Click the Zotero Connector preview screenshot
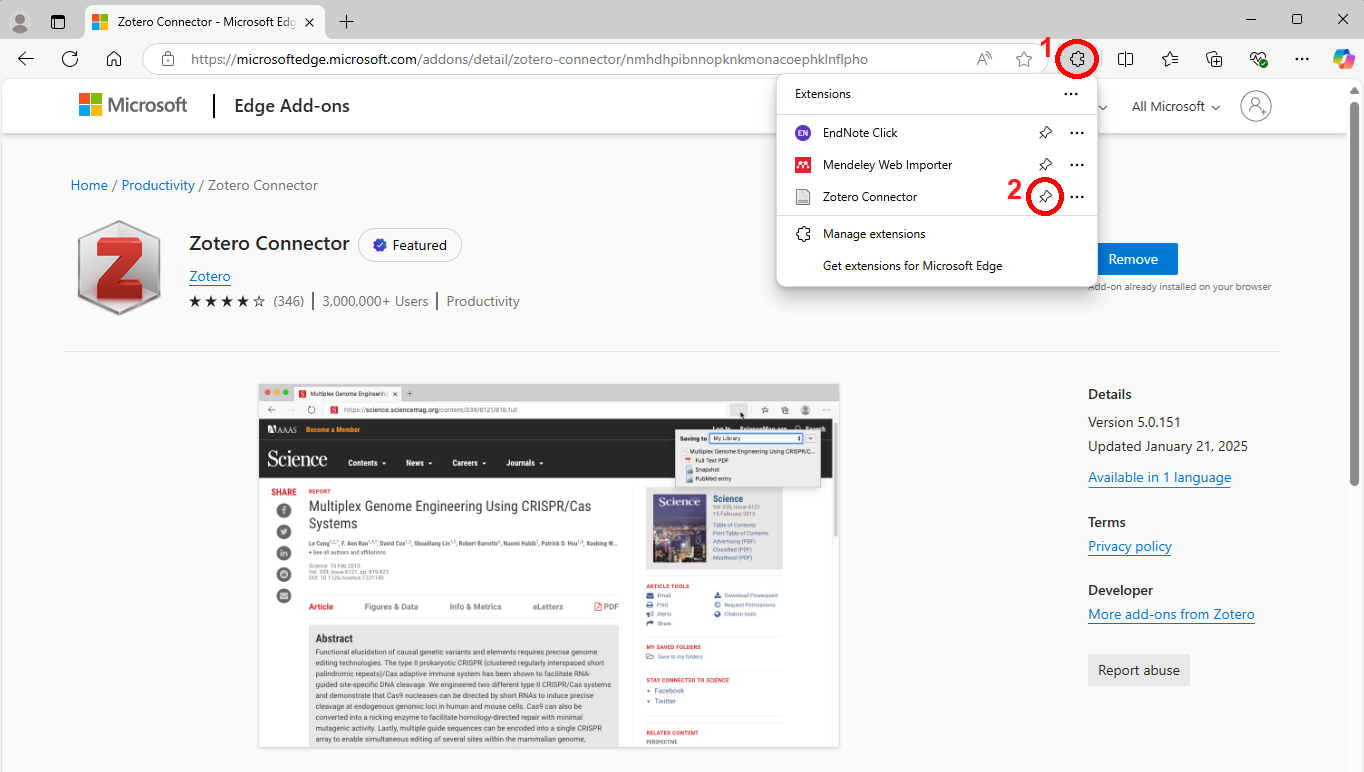Viewport: 1364px width, 772px height. (x=548, y=565)
